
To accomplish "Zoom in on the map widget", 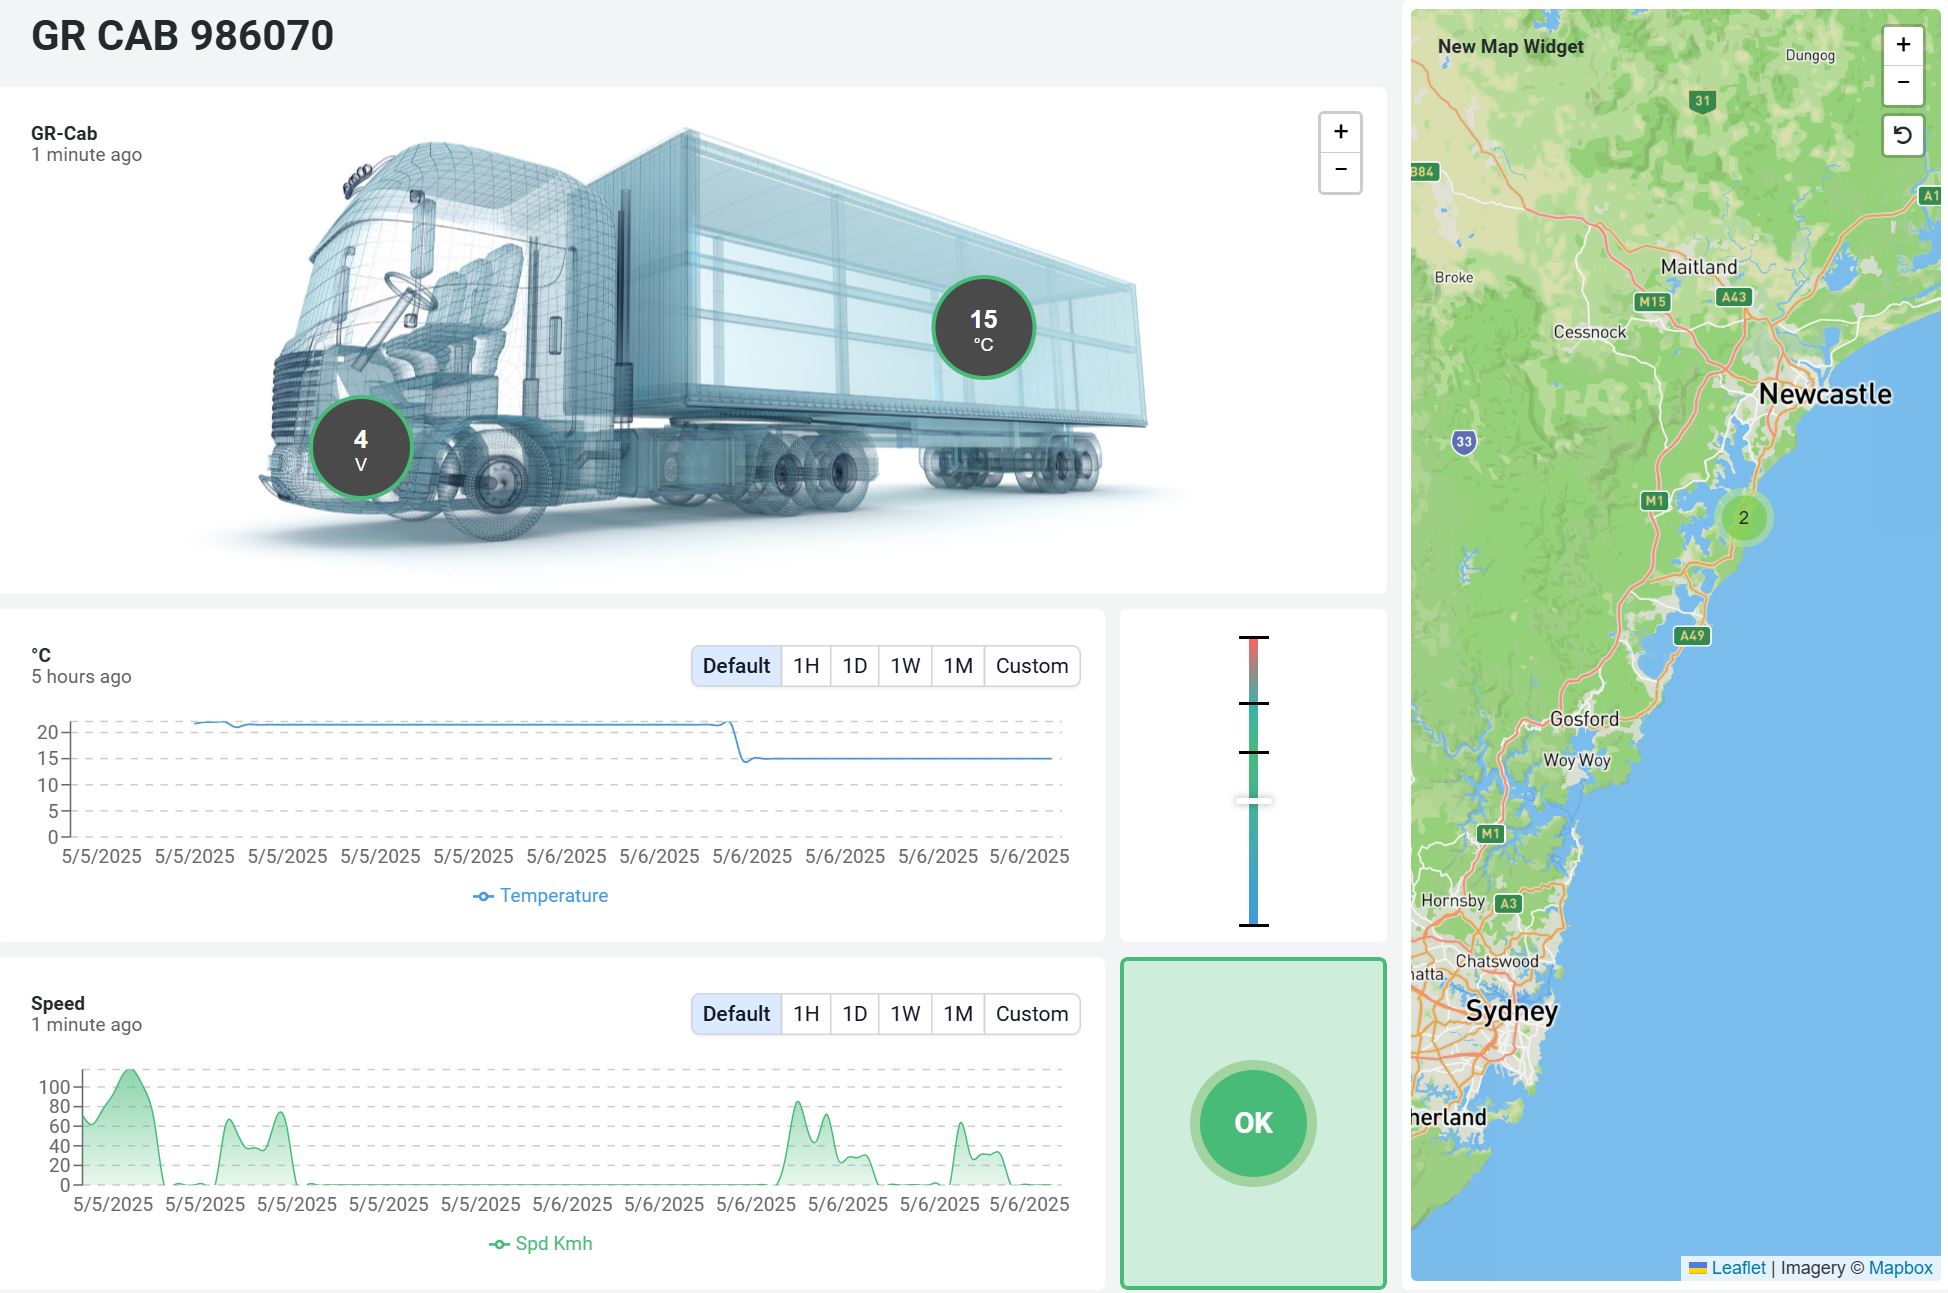I will 1903,45.
